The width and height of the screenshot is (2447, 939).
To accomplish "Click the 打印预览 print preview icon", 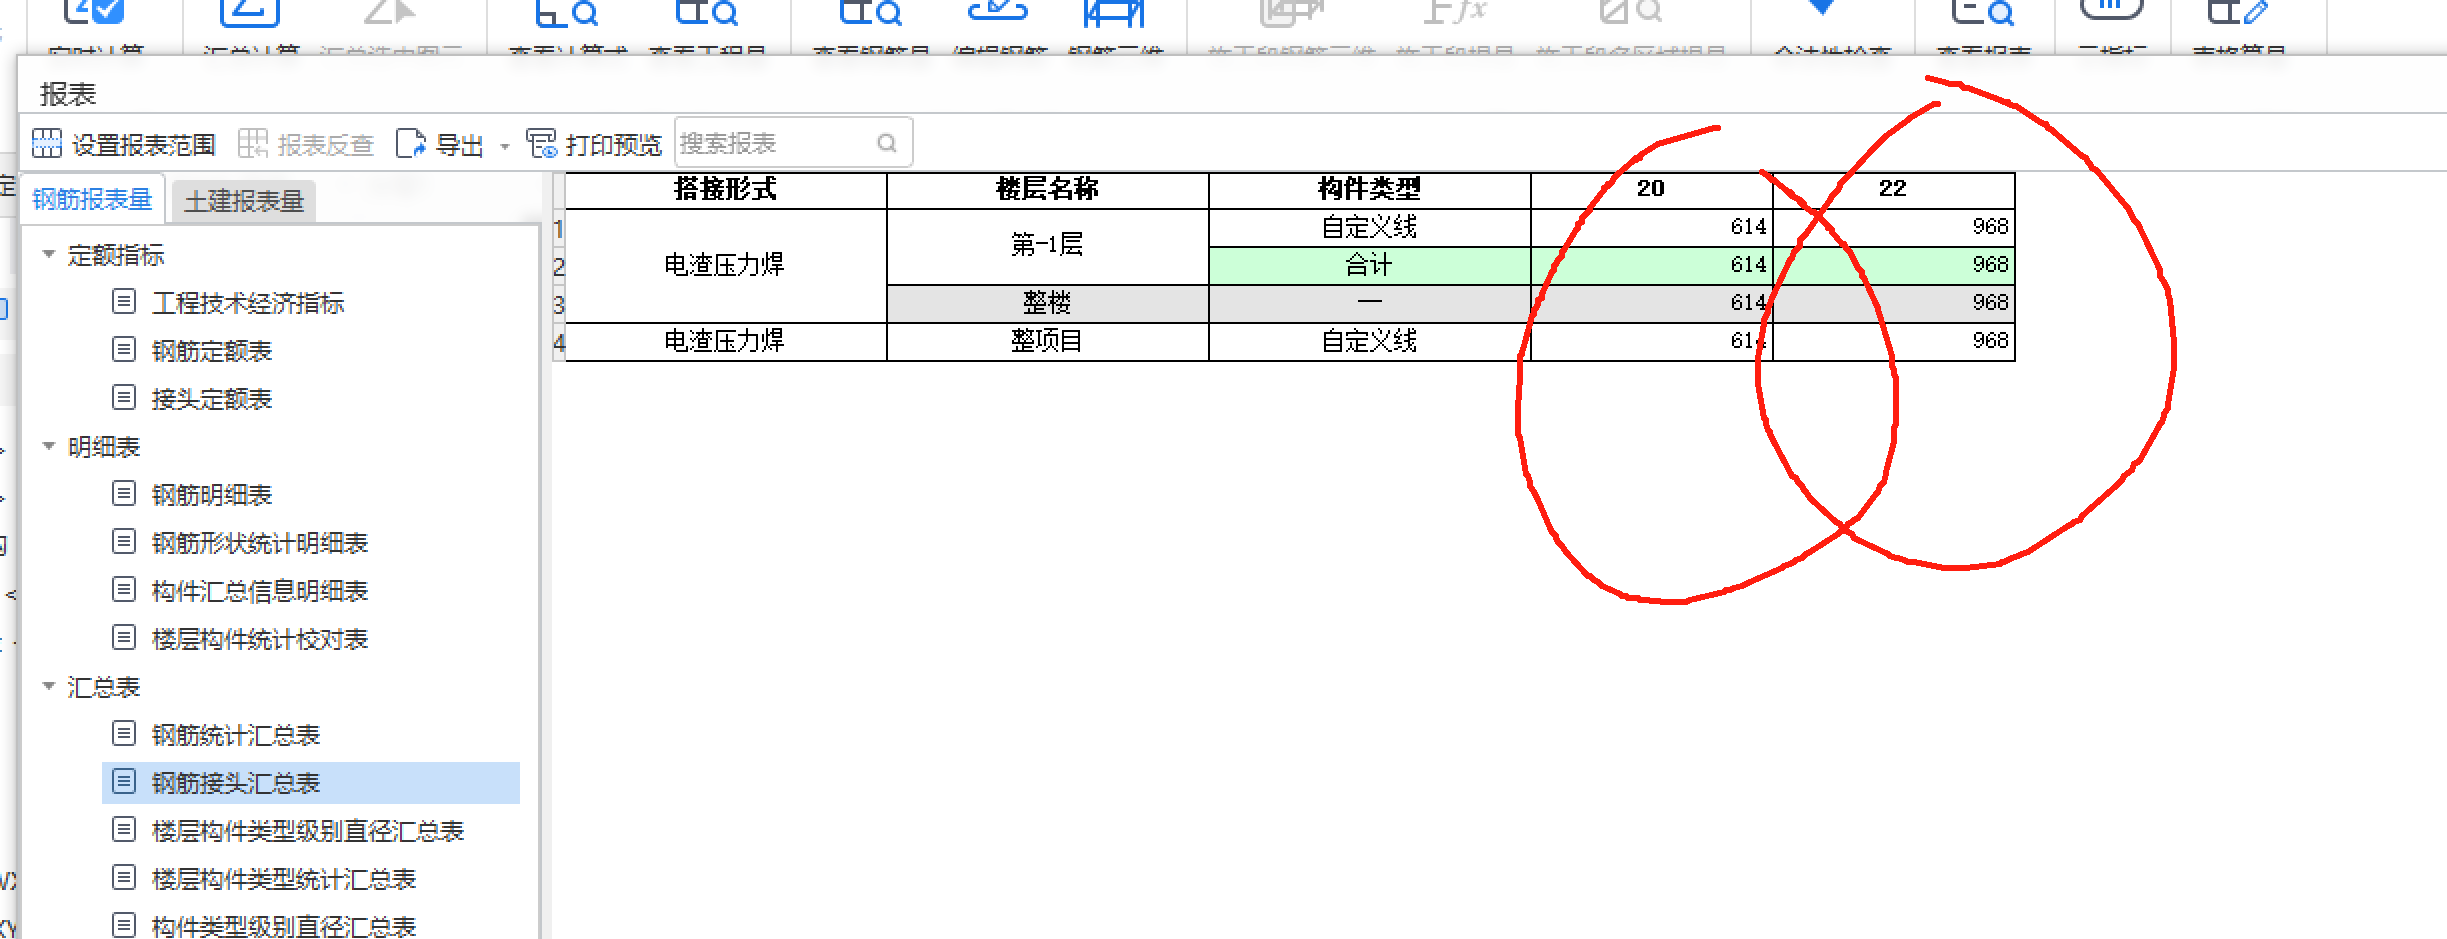I will pos(542,144).
